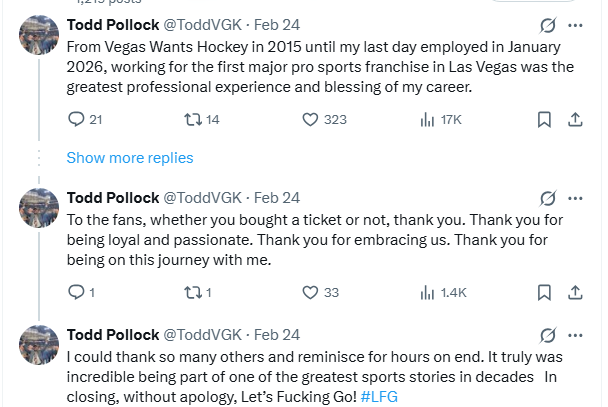Open Todd Pollock's profile from first tweet name

pyautogui.click(x=111, y=25)
